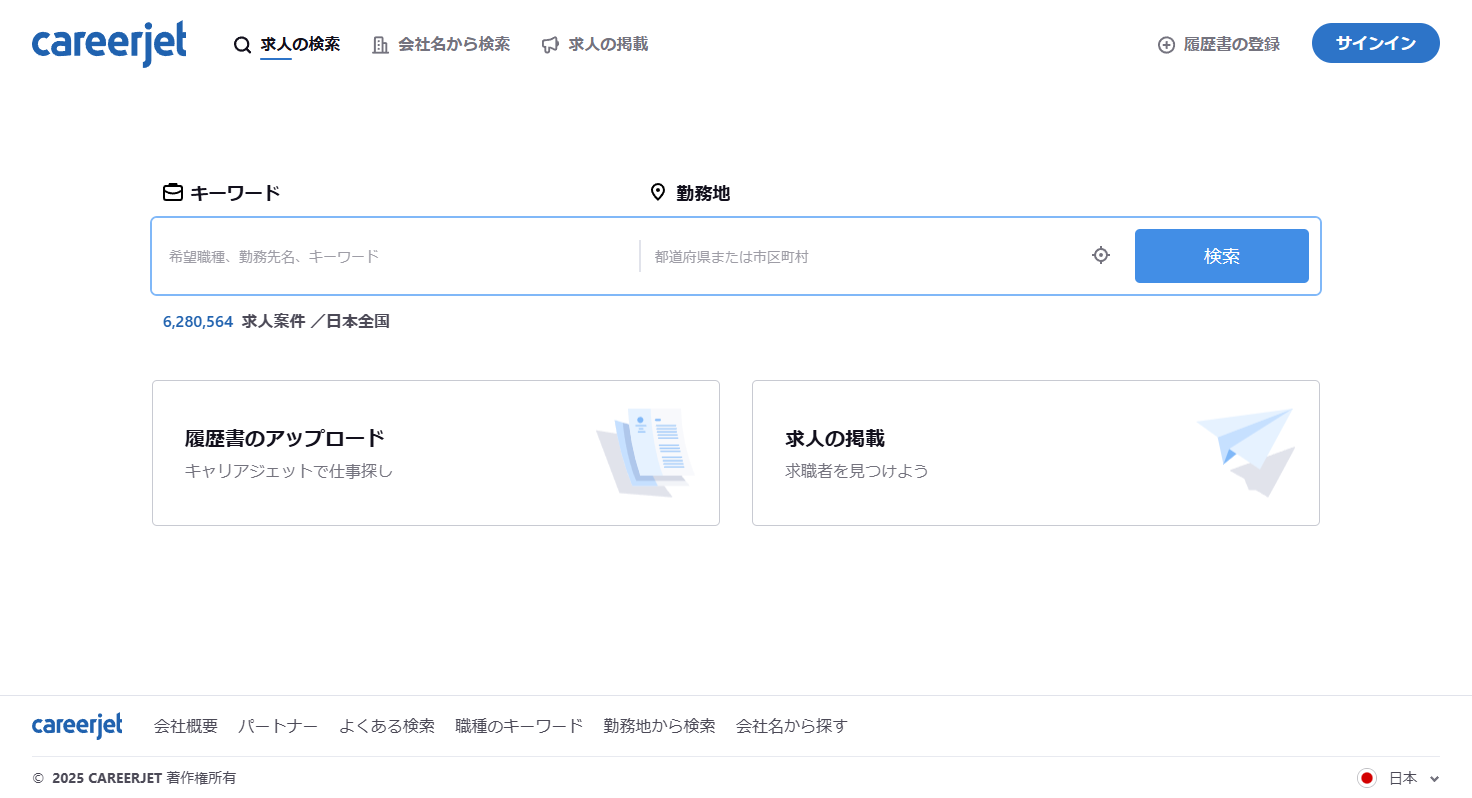Open the 勤務地から検索 footer link
Viewport: 1472px width, 798px height.
tap(660, 726)
